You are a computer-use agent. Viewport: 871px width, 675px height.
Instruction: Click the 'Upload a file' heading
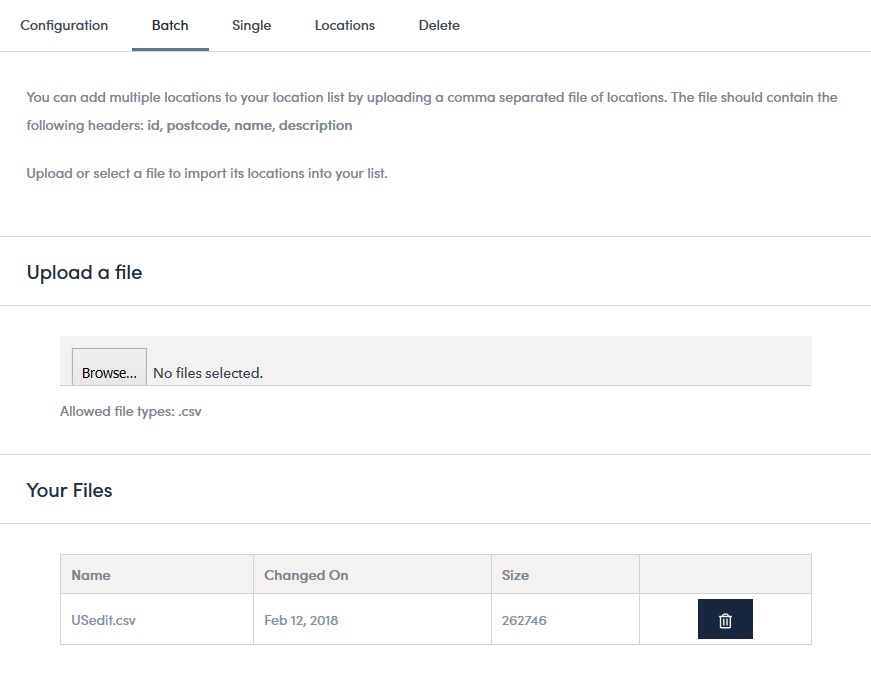click(x=84, y=273)
